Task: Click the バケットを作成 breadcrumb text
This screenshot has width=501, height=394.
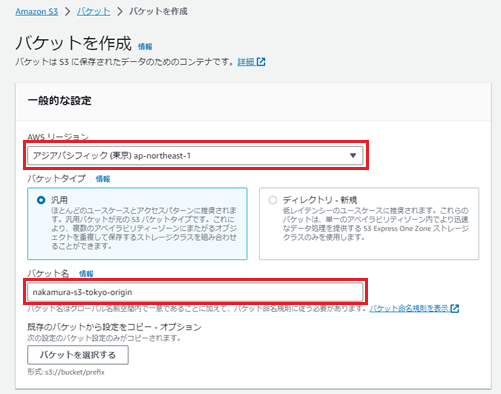Action: point(158,12)
